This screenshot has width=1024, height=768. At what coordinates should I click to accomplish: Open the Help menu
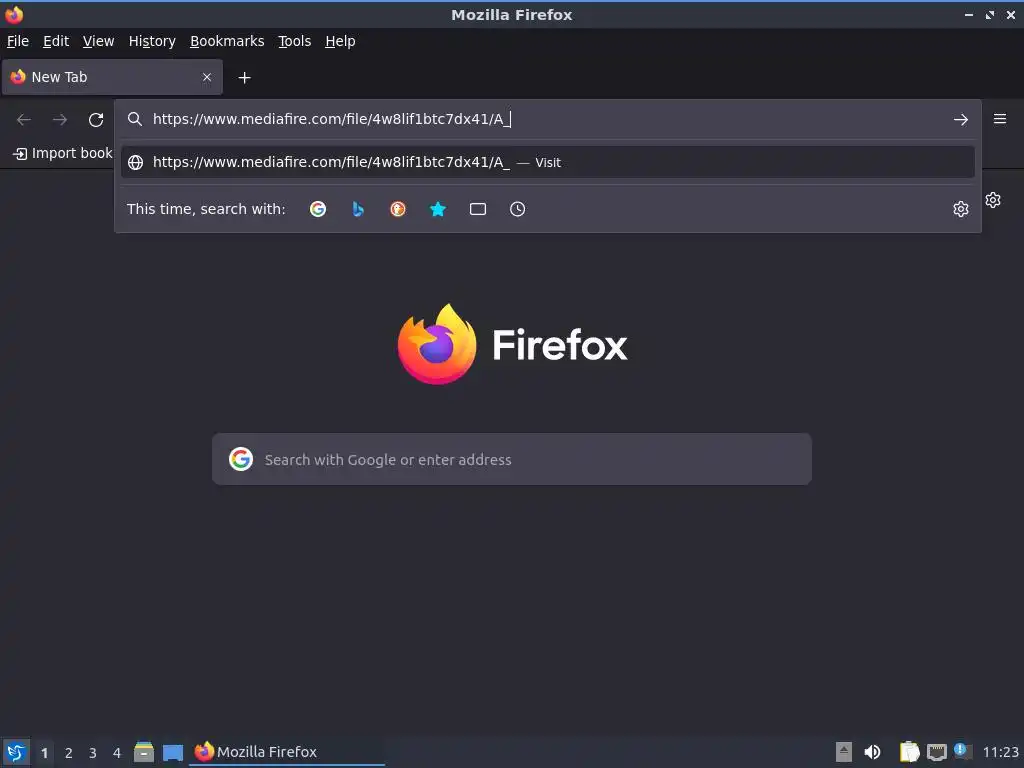tap(340, 41)
